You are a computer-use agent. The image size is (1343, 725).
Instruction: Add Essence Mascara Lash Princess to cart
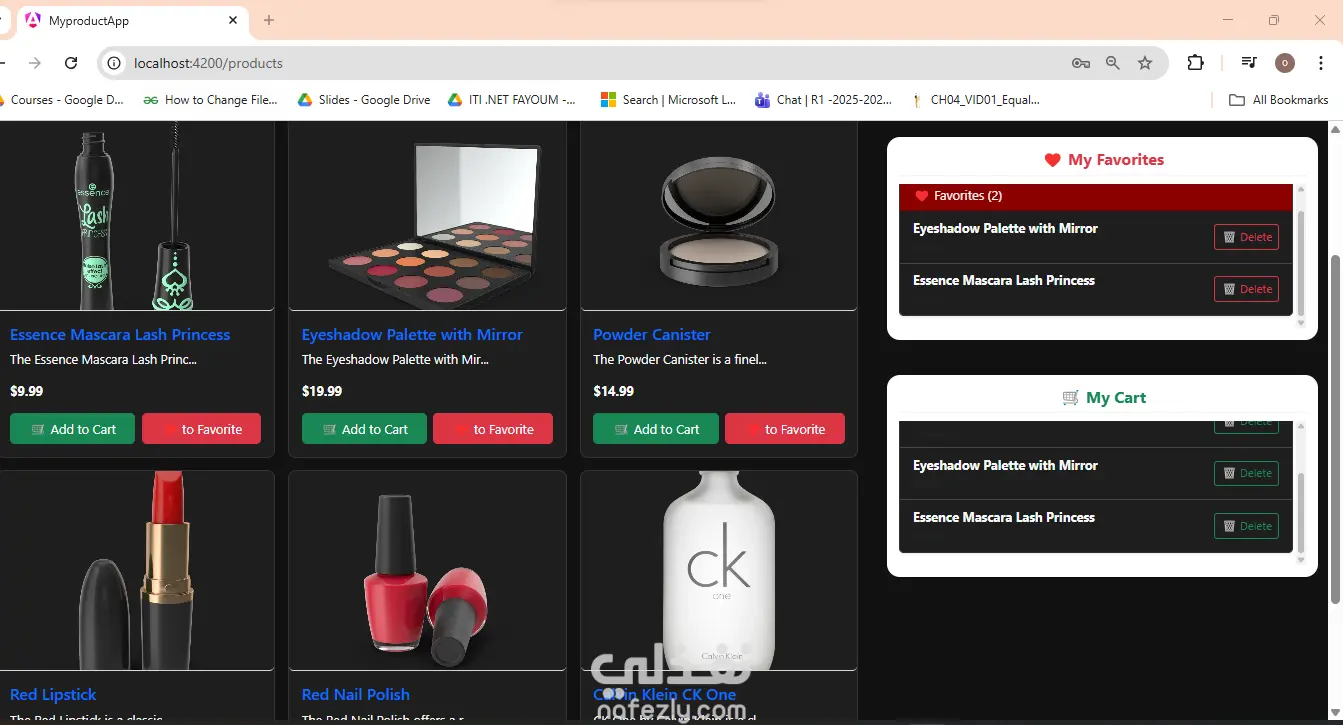pos(74,429)
